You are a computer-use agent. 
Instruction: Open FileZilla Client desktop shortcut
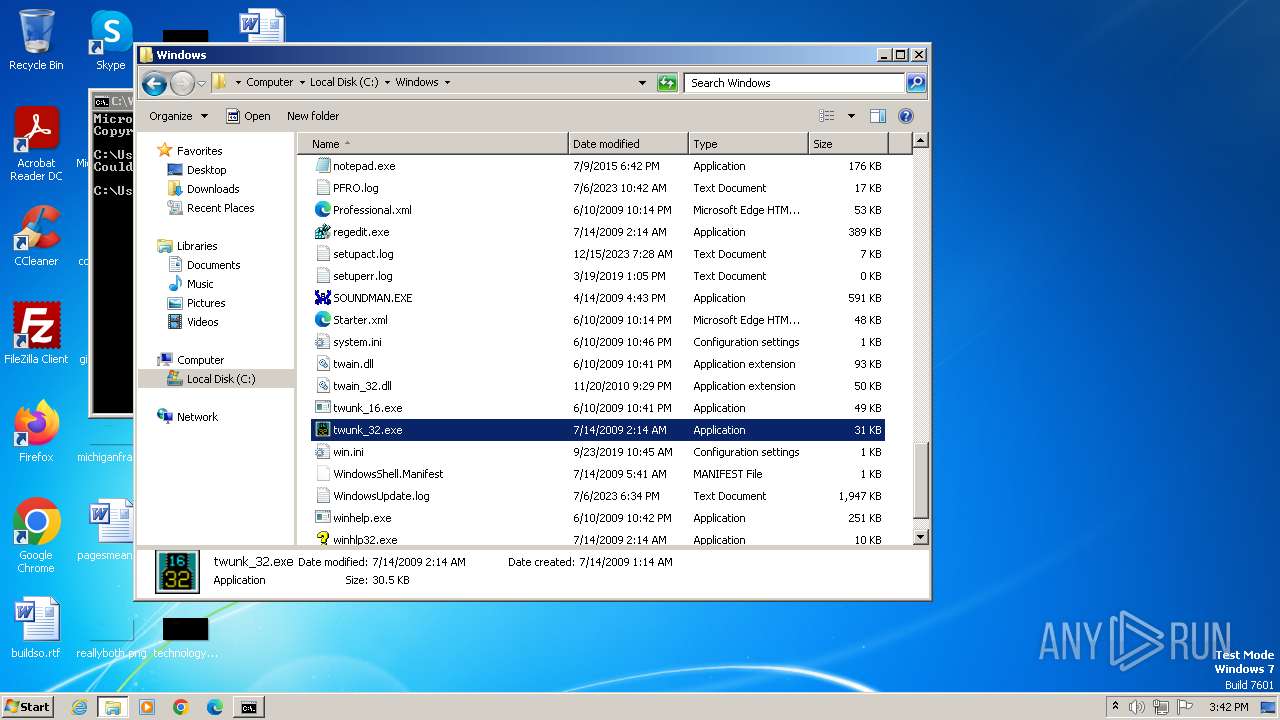point(36,334)
